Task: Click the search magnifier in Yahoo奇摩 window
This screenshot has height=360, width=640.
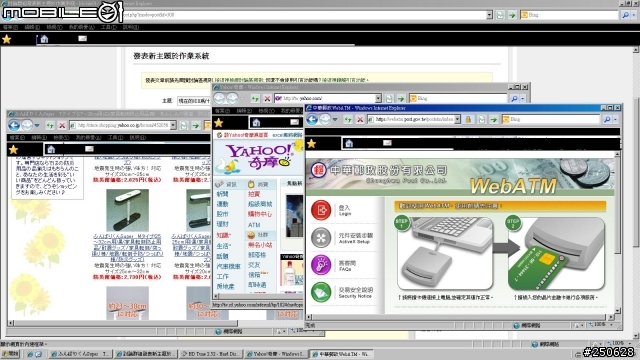Action: 514,98
